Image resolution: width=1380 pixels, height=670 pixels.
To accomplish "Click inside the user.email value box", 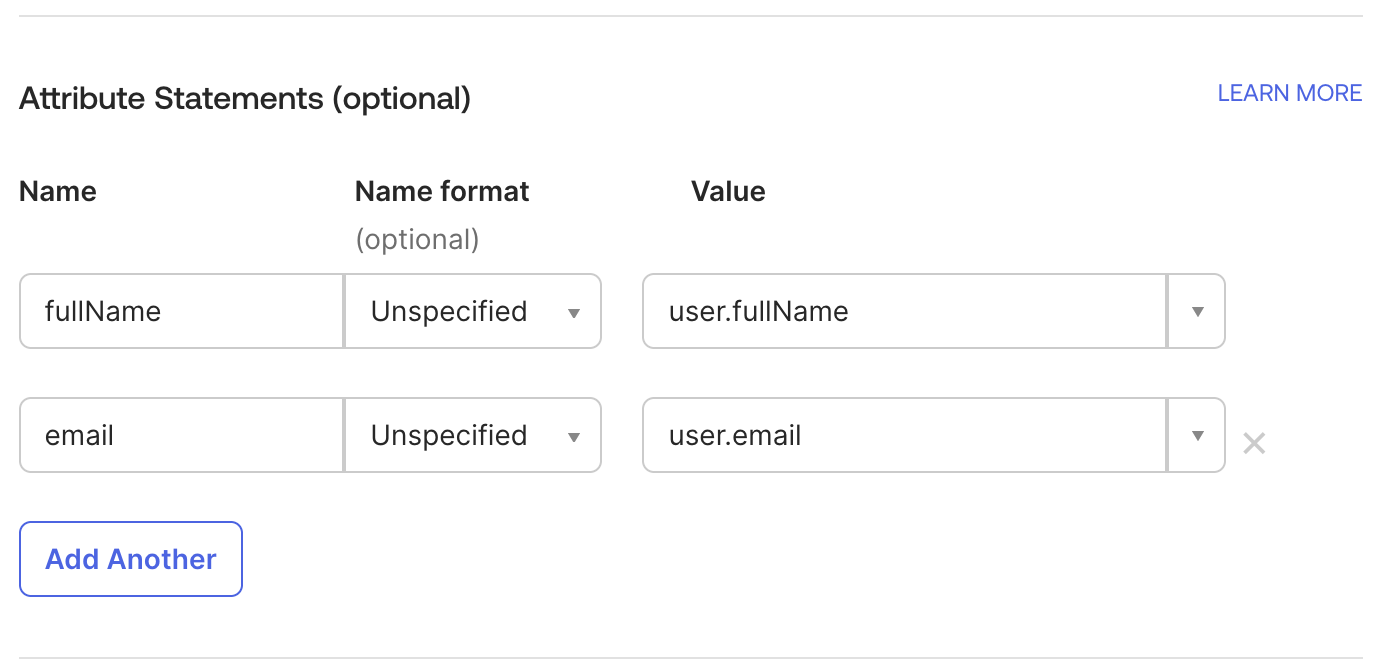I will click(900, 435).
